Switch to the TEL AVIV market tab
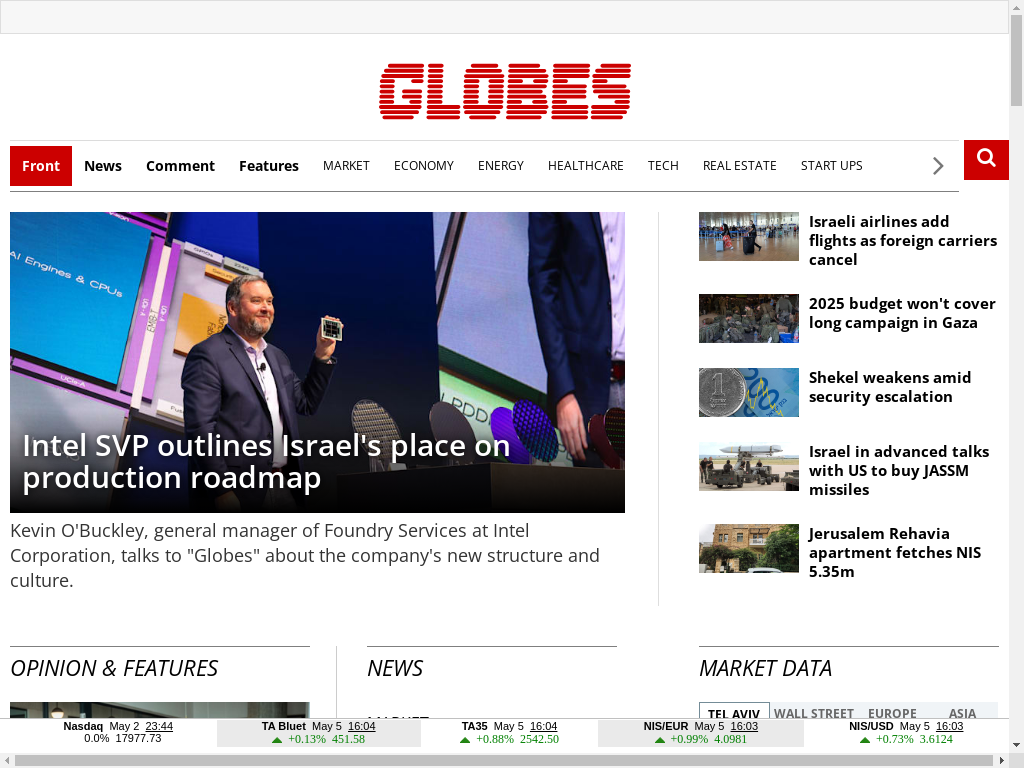 pyautogui.click(x=734, y=711)
